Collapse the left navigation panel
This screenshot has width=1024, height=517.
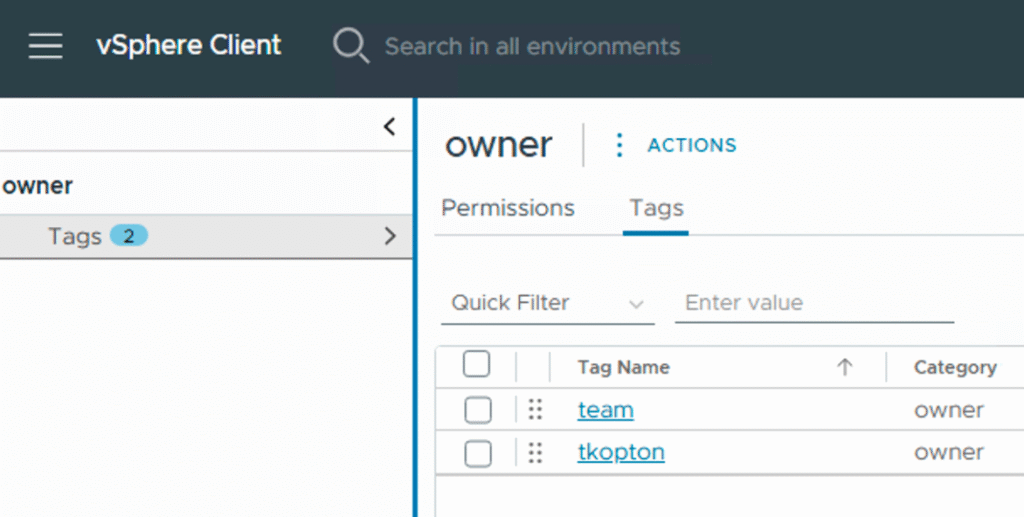390,127
